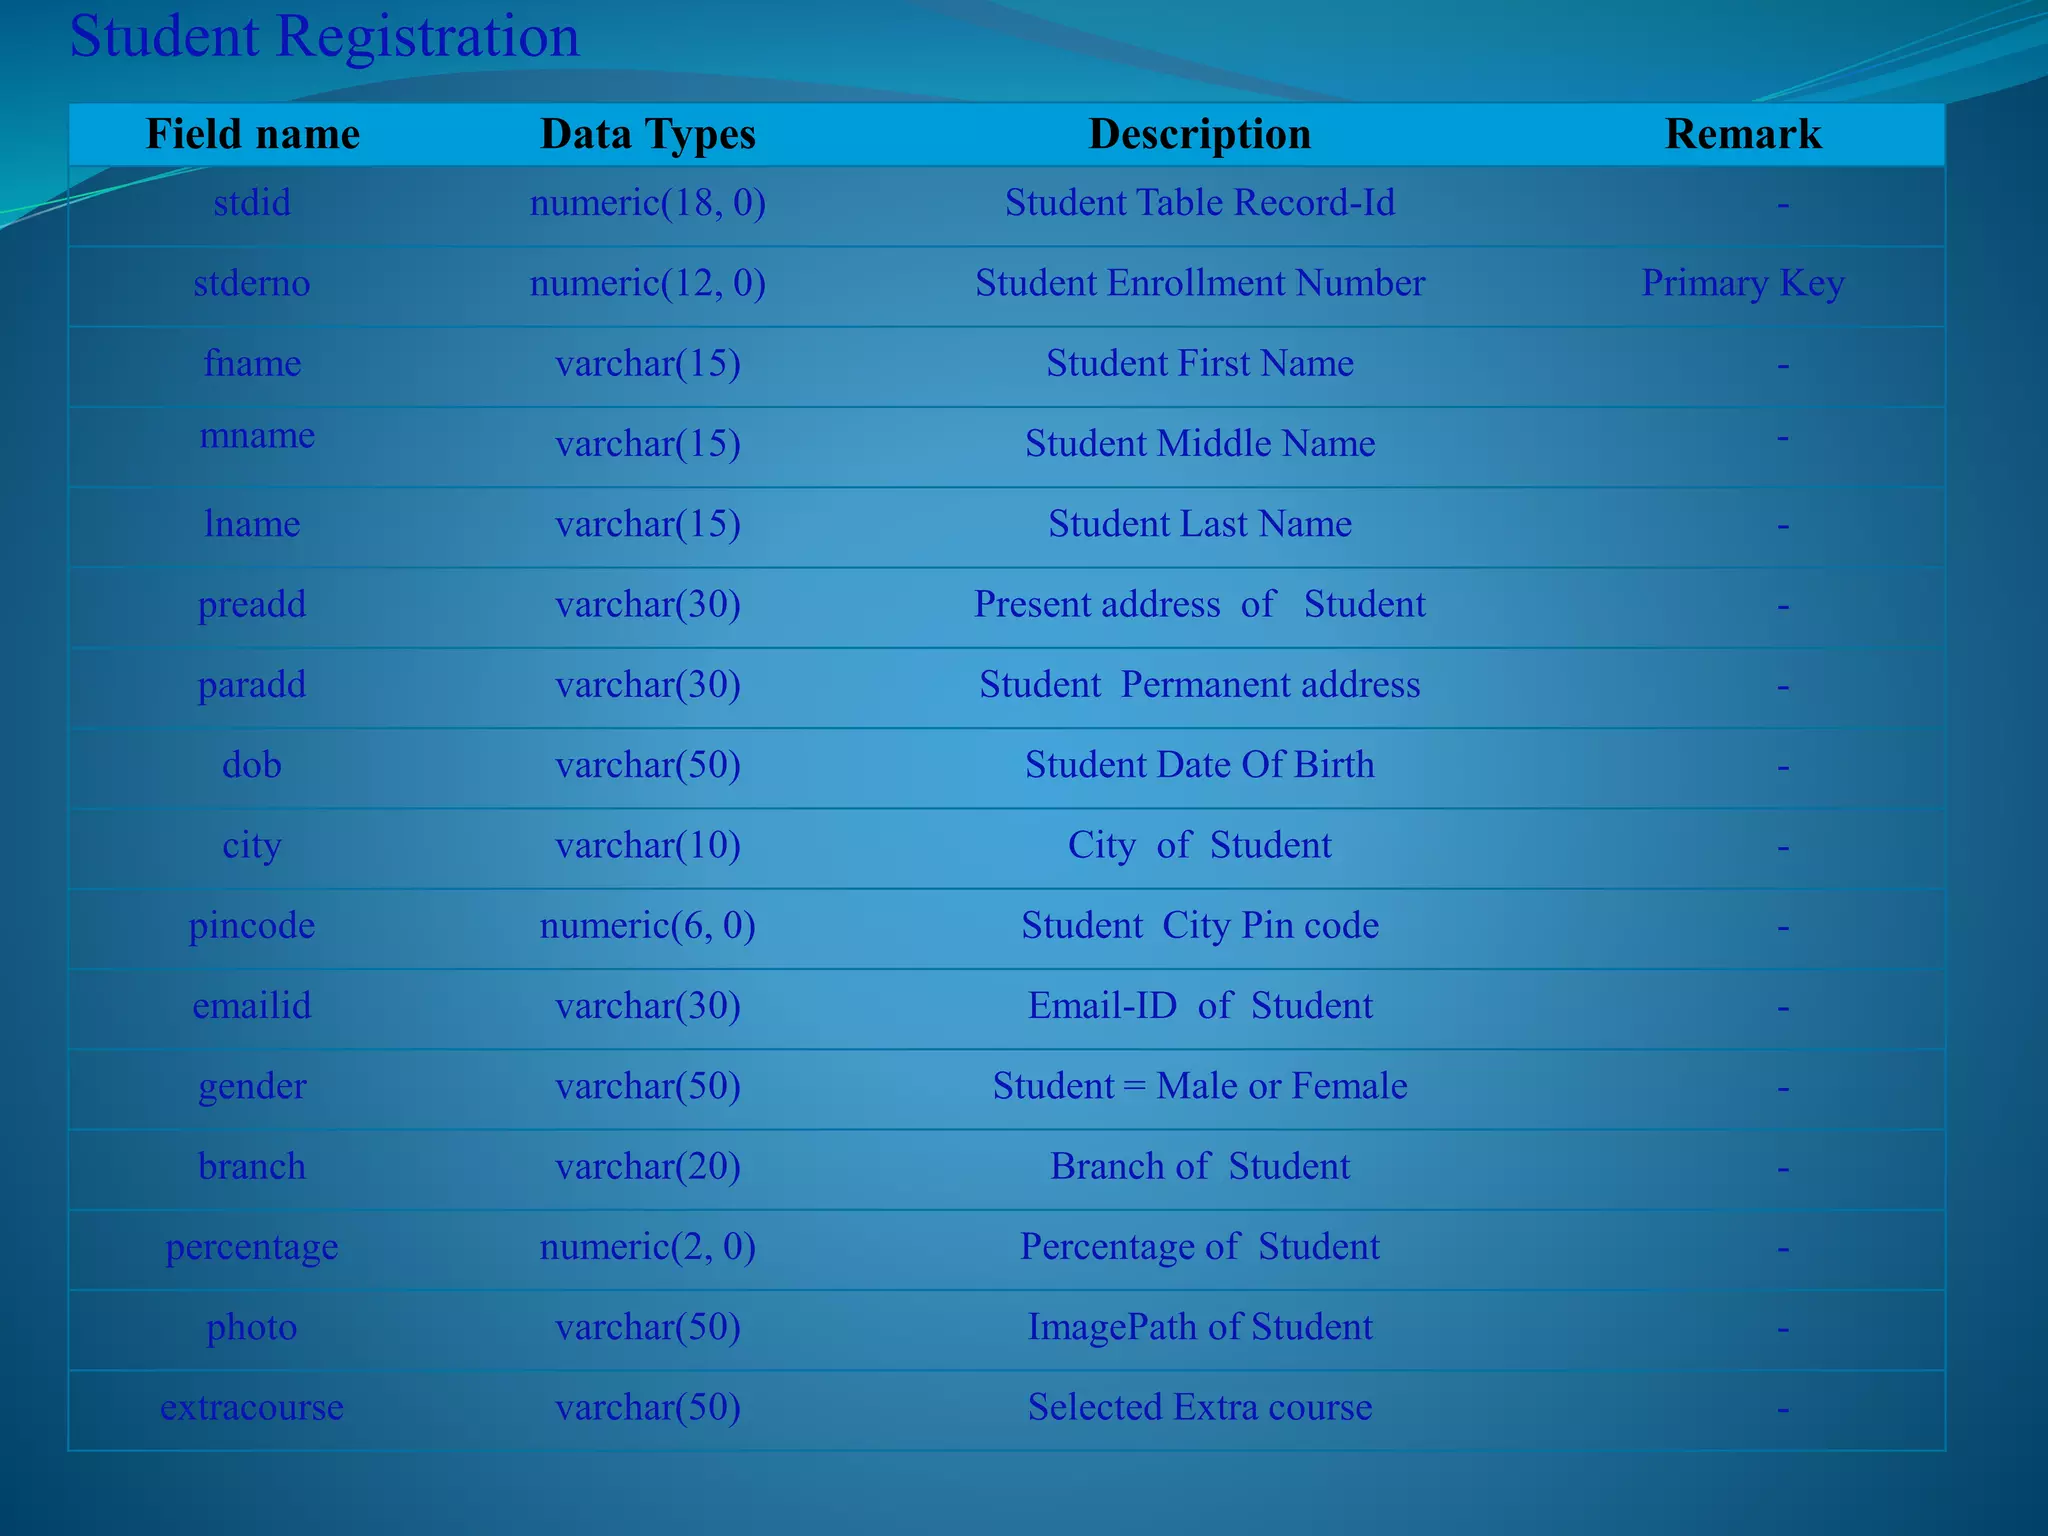The height and width of the screenshot is (1536, 2048).
Task: Select the Data Types column header
Action: 648,134
